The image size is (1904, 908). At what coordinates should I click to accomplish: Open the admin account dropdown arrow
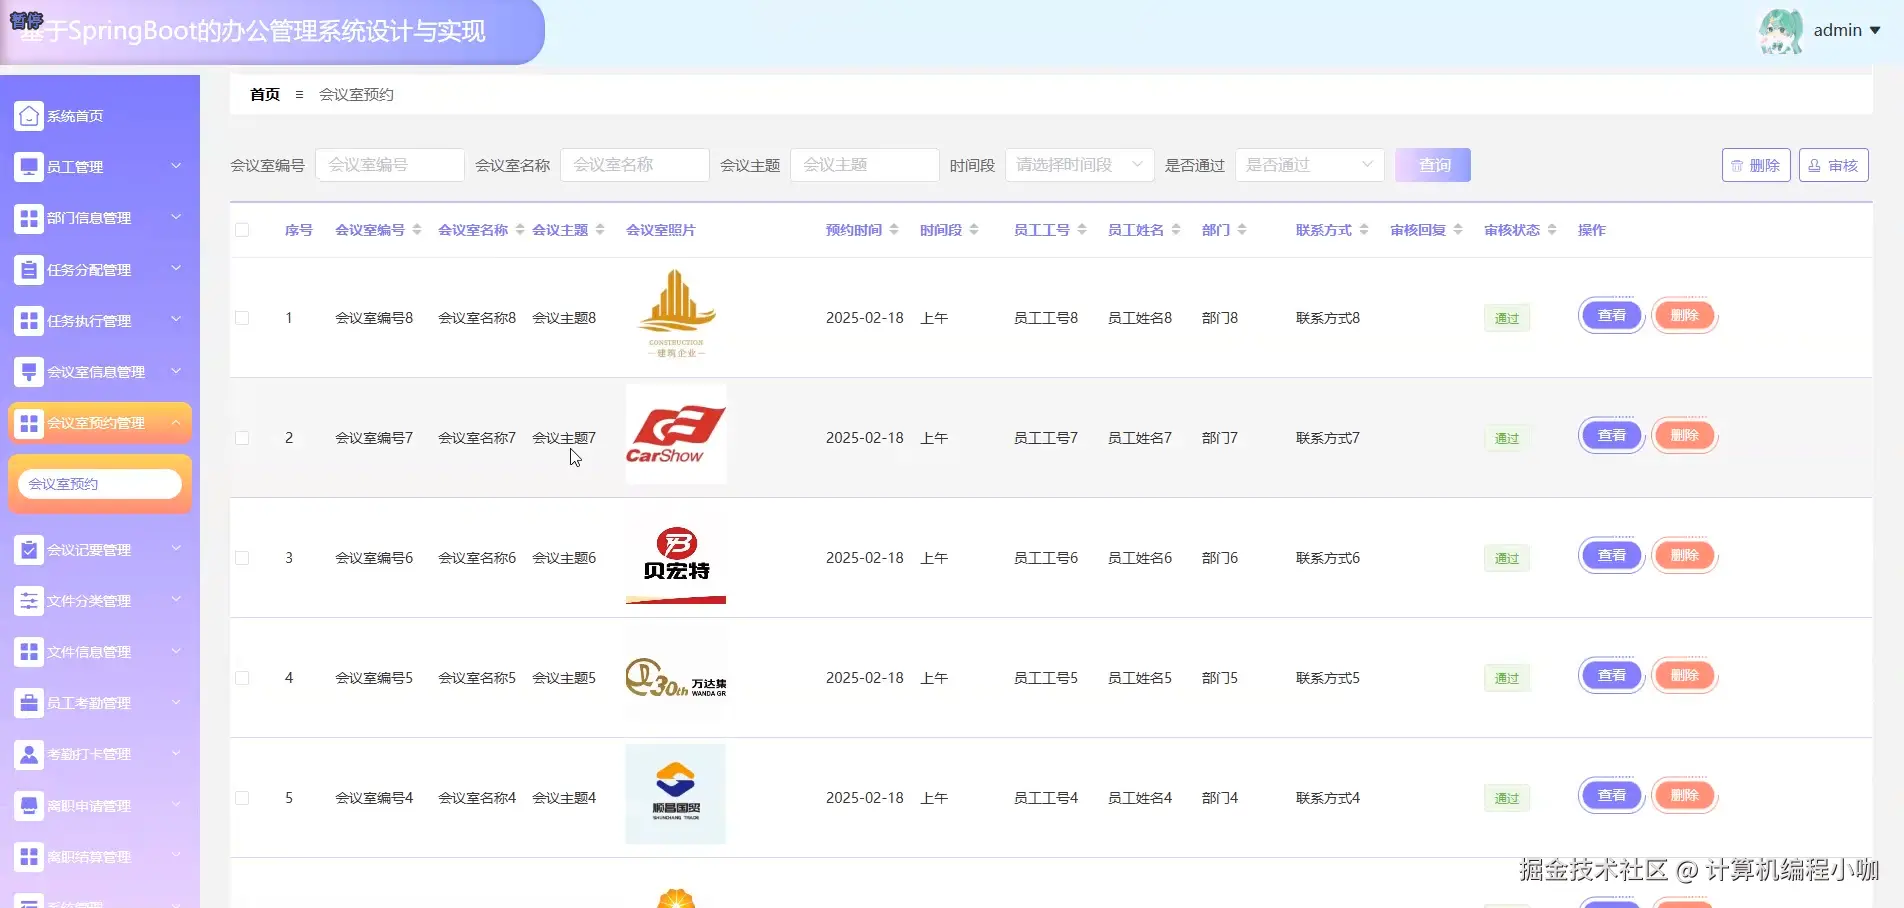1875,31
